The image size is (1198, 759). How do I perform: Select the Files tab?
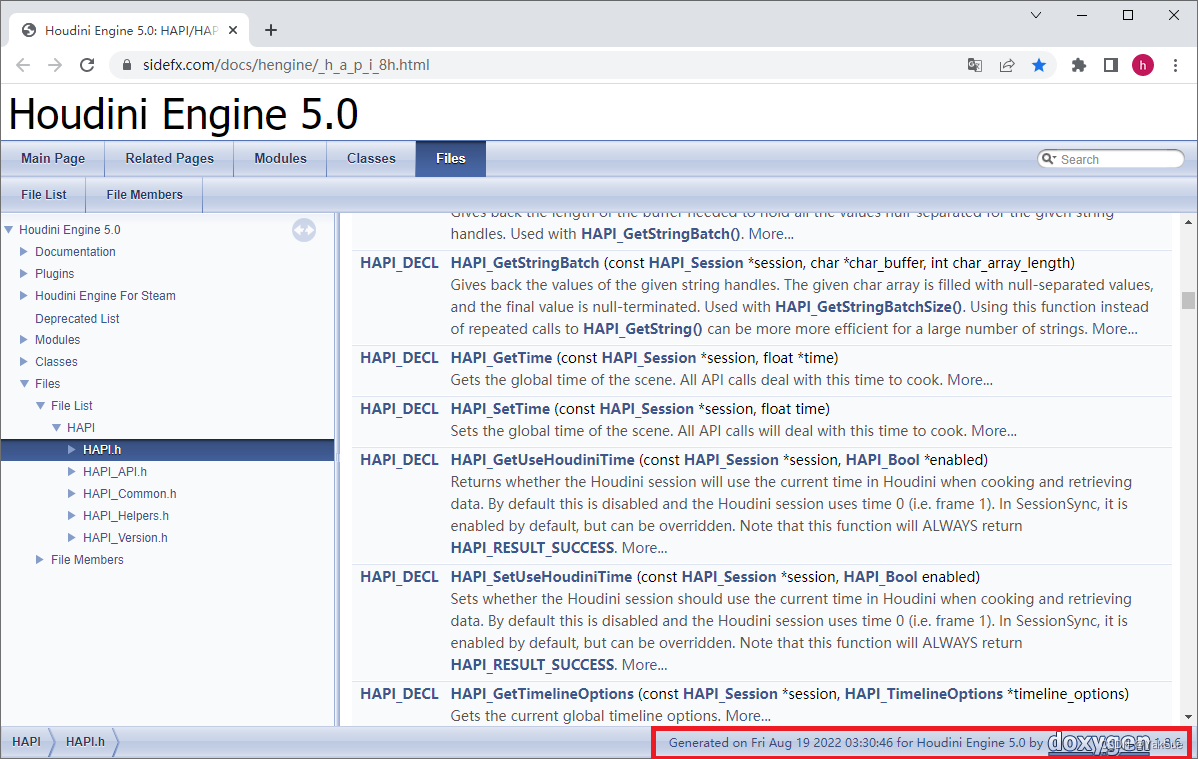[451, 158]
